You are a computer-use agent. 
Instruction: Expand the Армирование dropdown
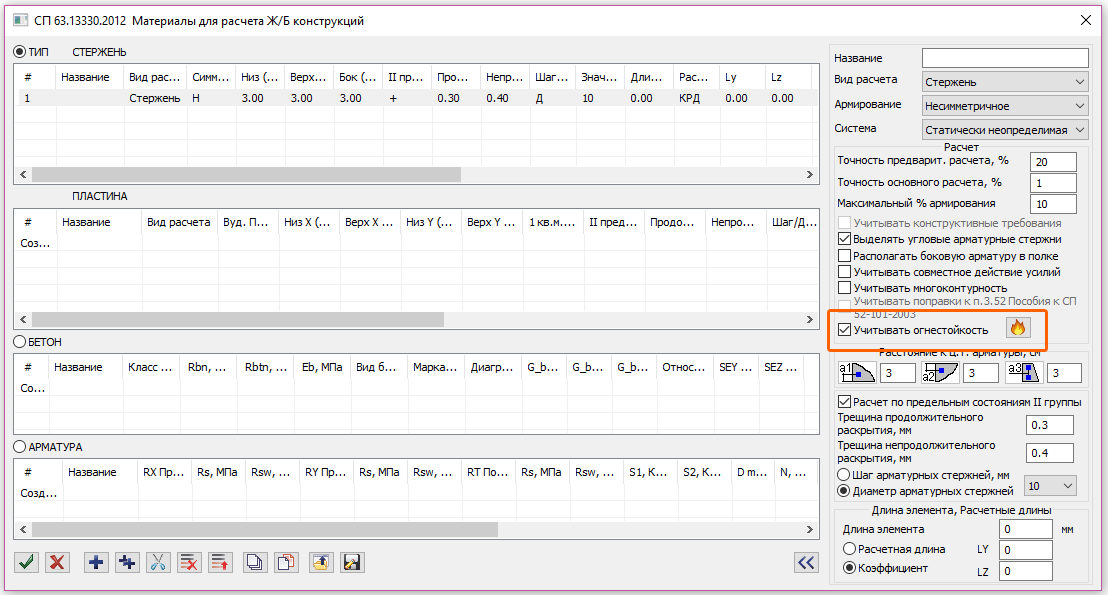(x=1005, y=105)
